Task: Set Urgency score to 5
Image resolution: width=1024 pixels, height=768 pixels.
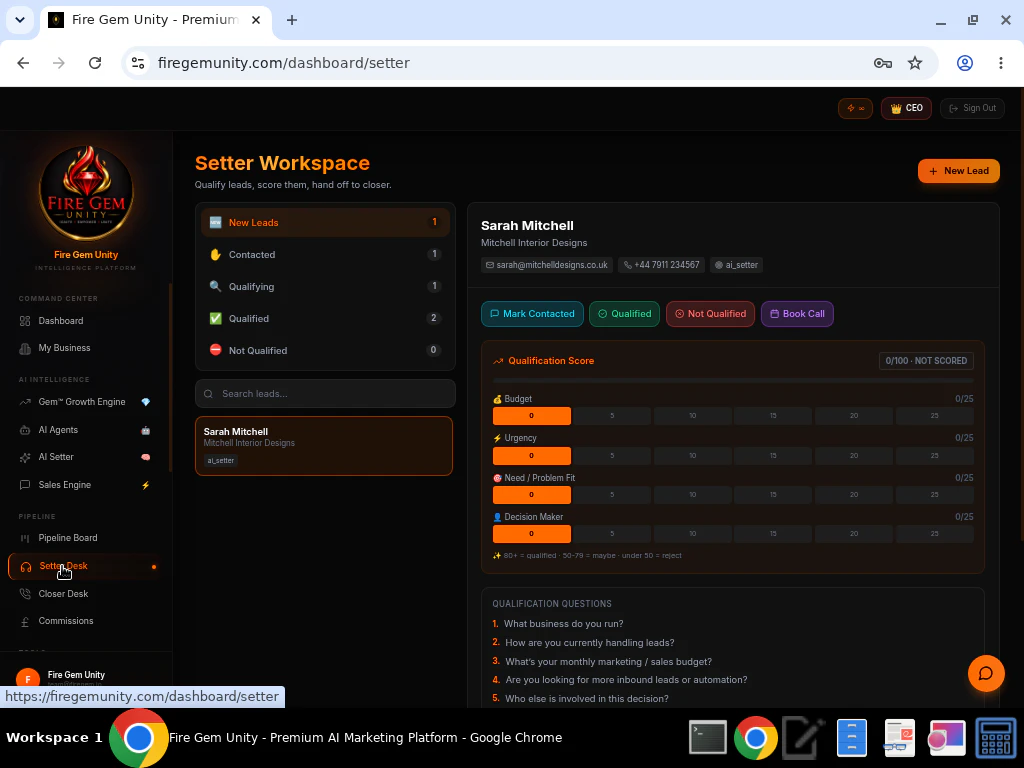Action: pyautogui.click(x=612, y=456)
